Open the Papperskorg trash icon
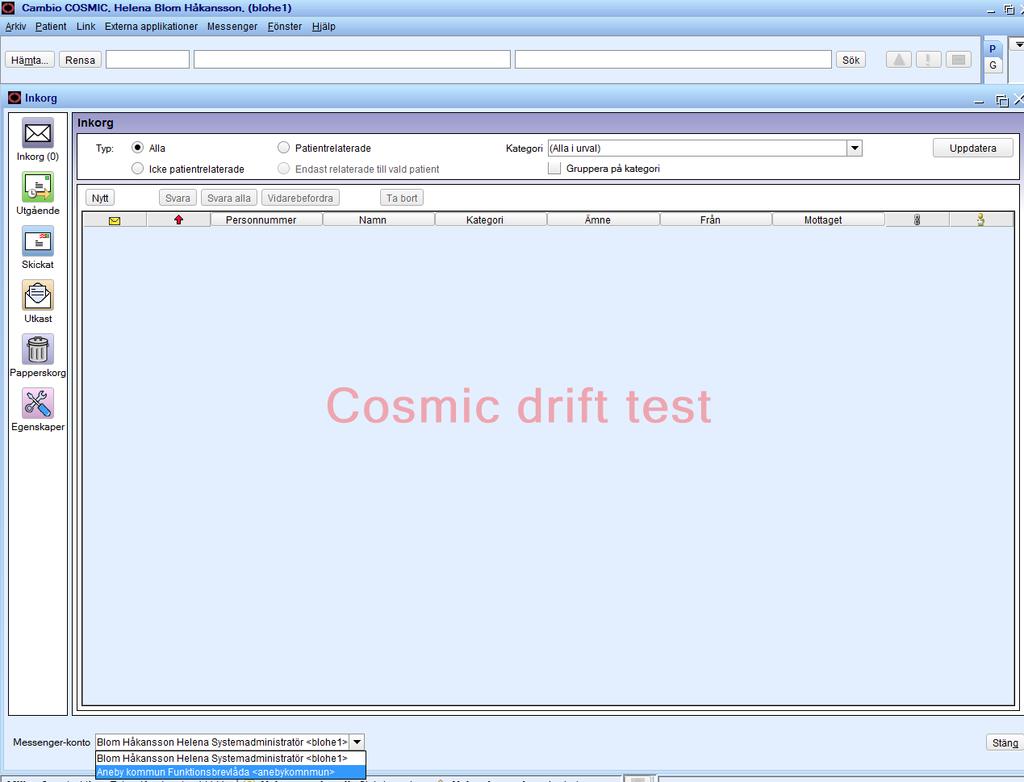This screenshot has height=782, width=1024. (x=37, y=350)
